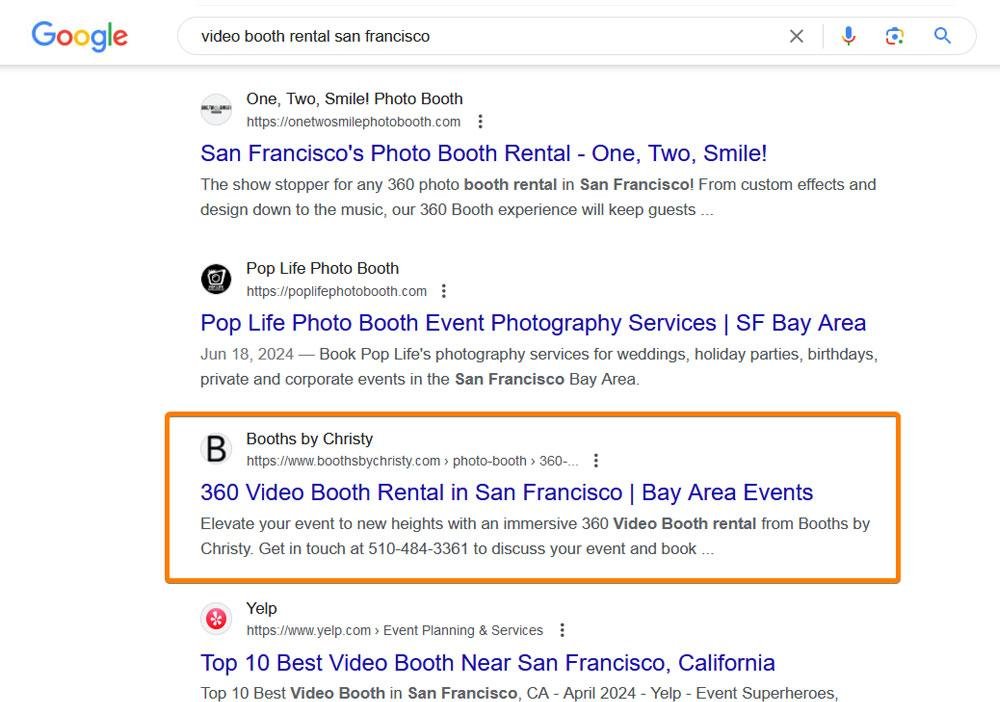This screenshot has height=702, width=1000.
Task: Click the blue magnifier search button
Action: click(x=942, y=36)
